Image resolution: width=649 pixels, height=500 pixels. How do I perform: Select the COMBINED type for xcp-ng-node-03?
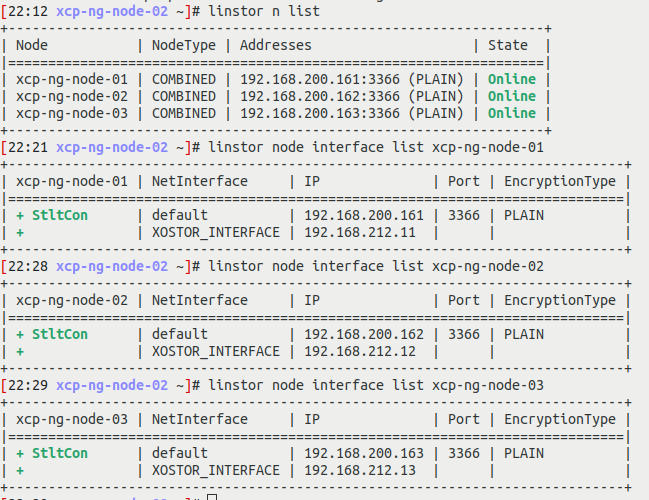pyautogui.click(x=184, y=113)
